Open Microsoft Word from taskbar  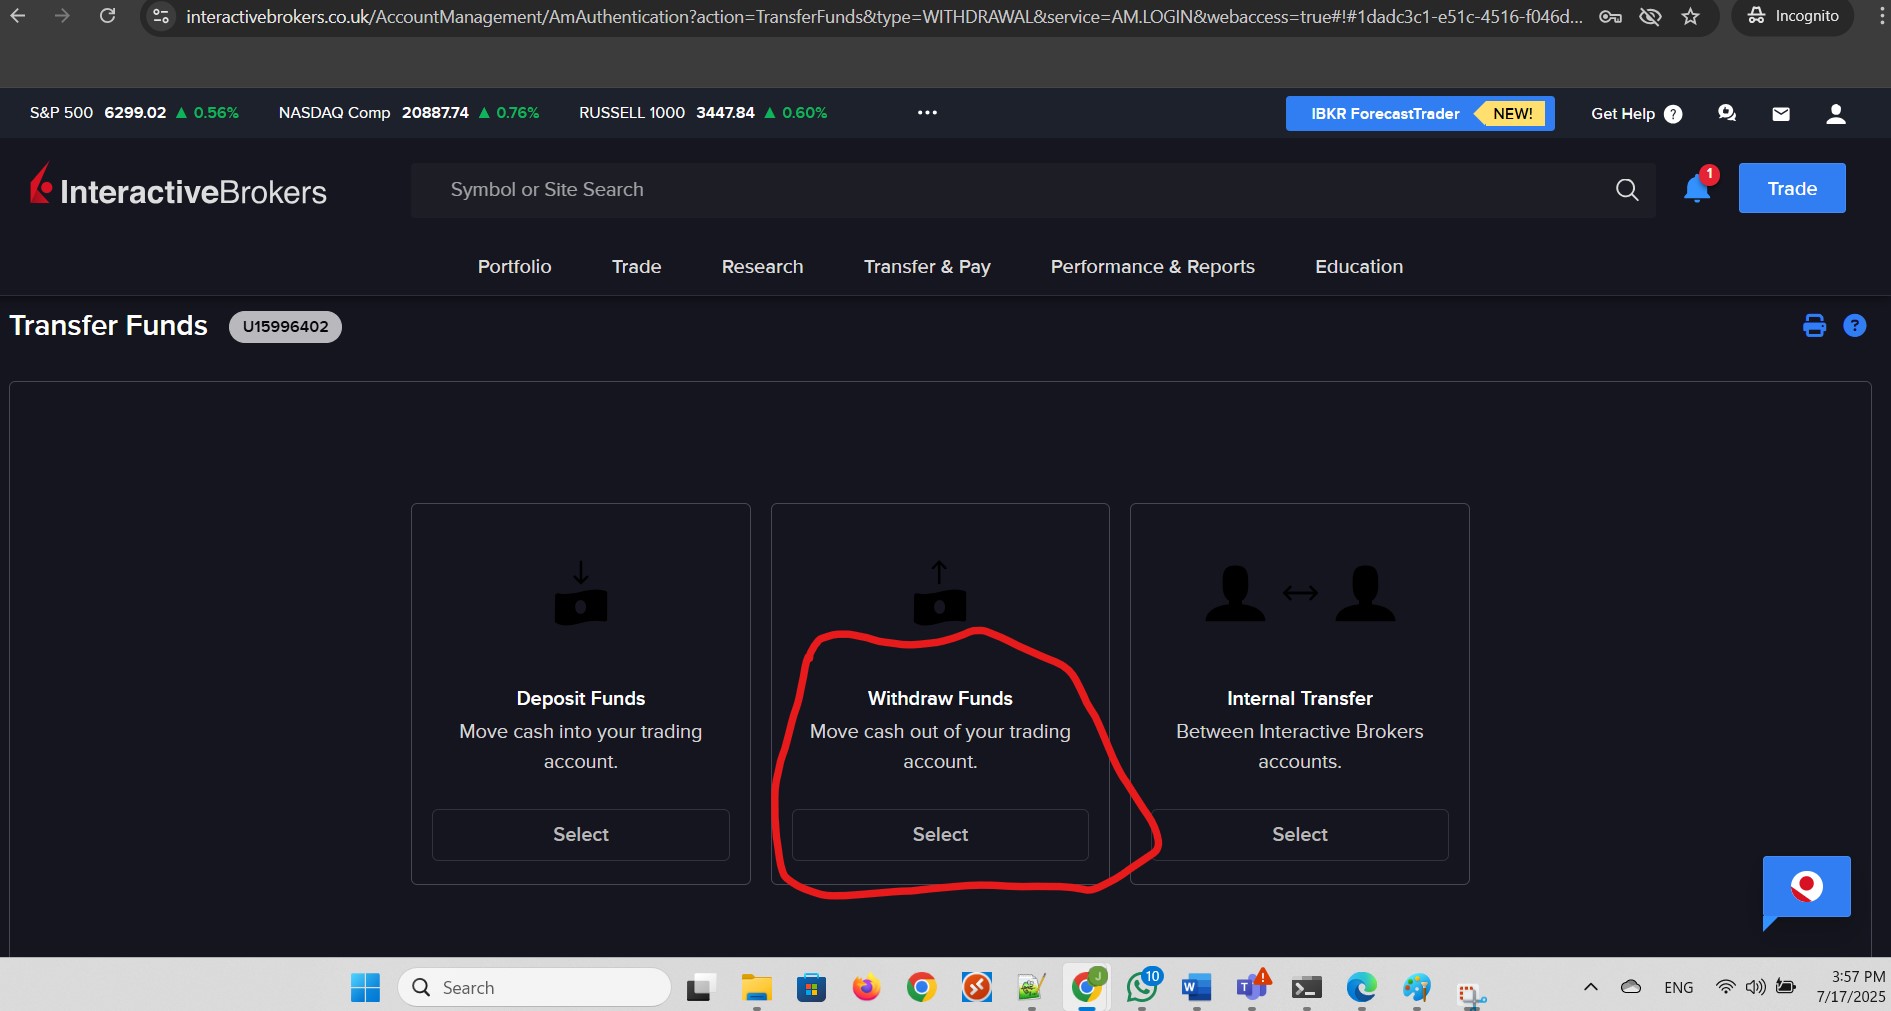click(x=1196, y=988)
